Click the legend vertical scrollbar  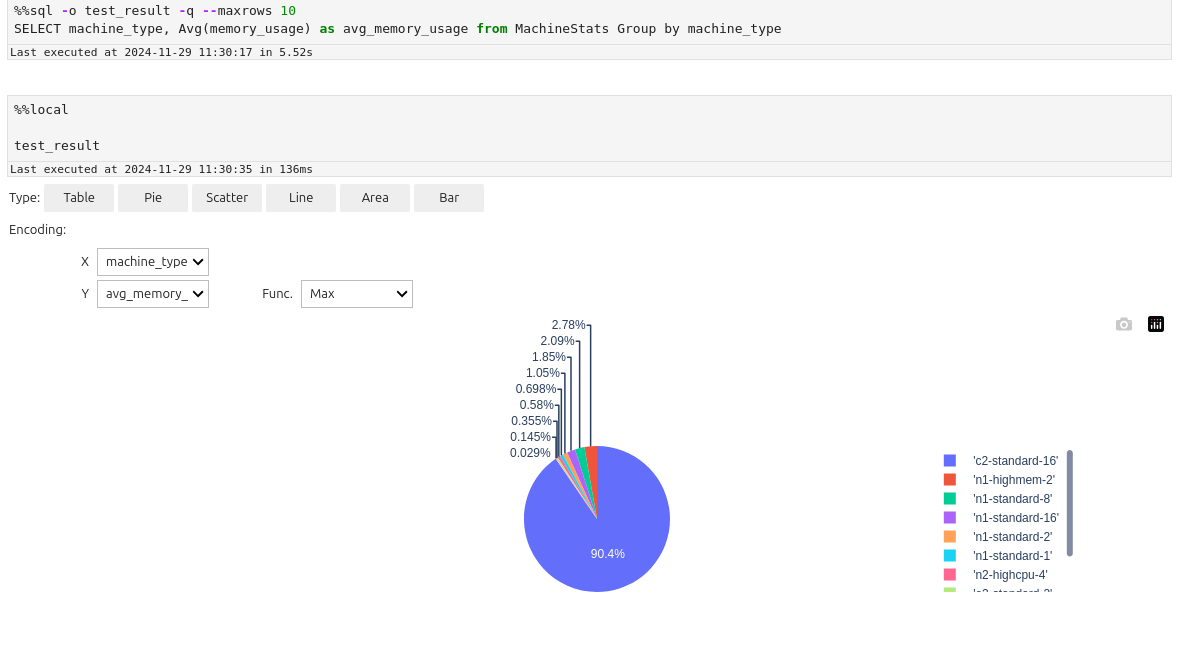point(1070,503)
